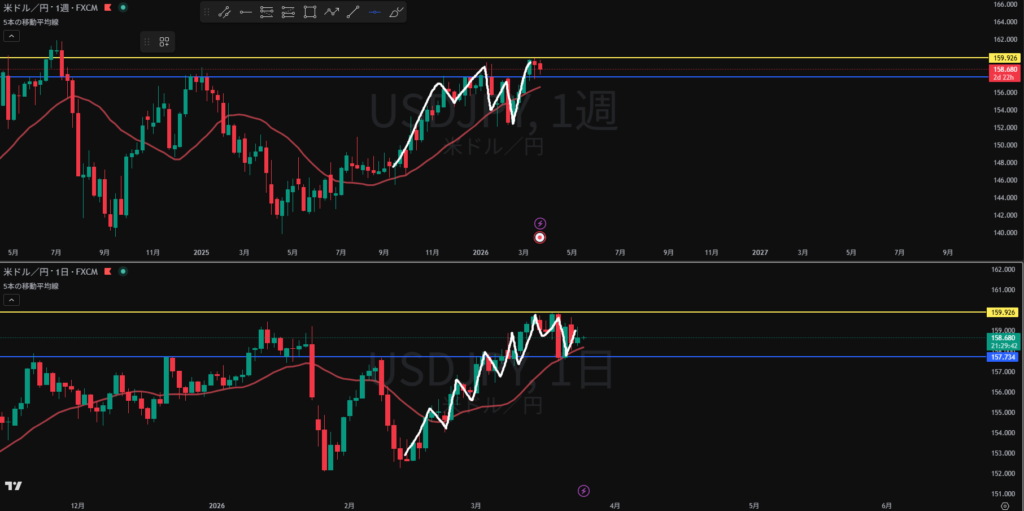Open the add-widget layout icon
Image resolution: width=1024 pixels, height=511 pixels.
click(x=164, y=41)
